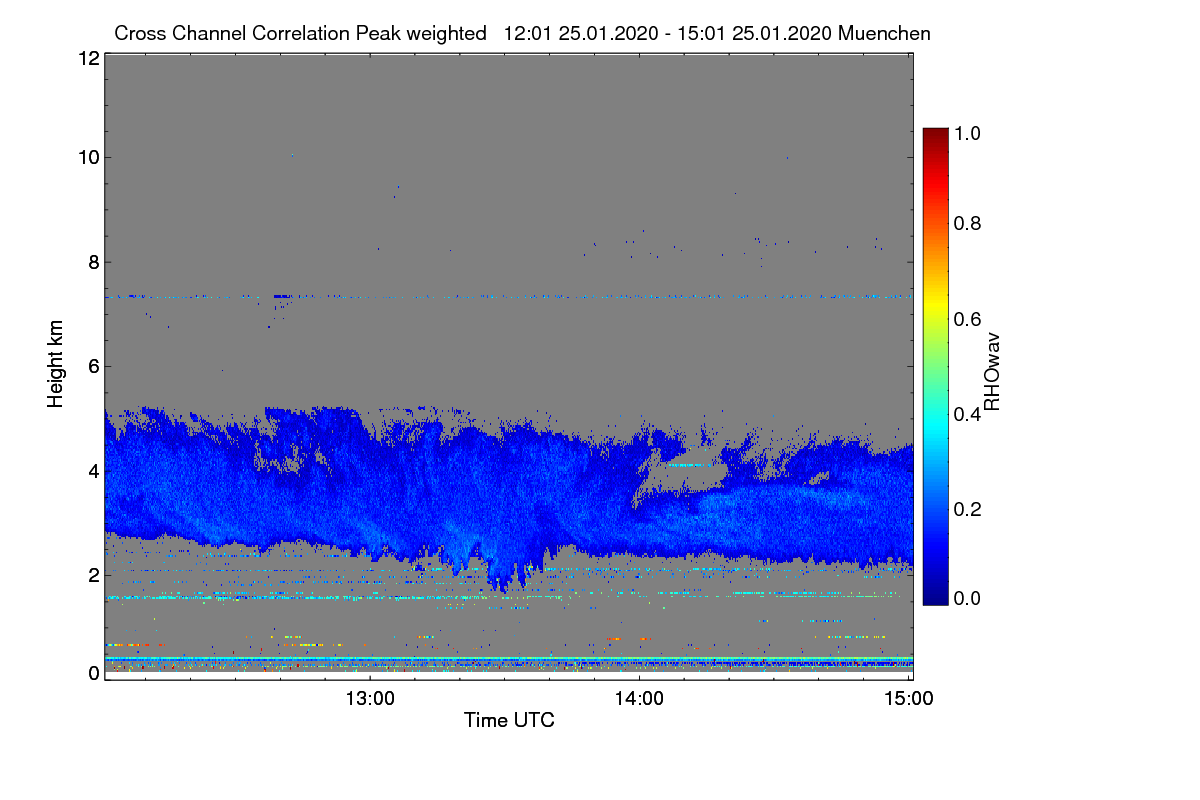Click the colorbar '0.8' value label
This screenshot has width=1200, height=800.
966,223
